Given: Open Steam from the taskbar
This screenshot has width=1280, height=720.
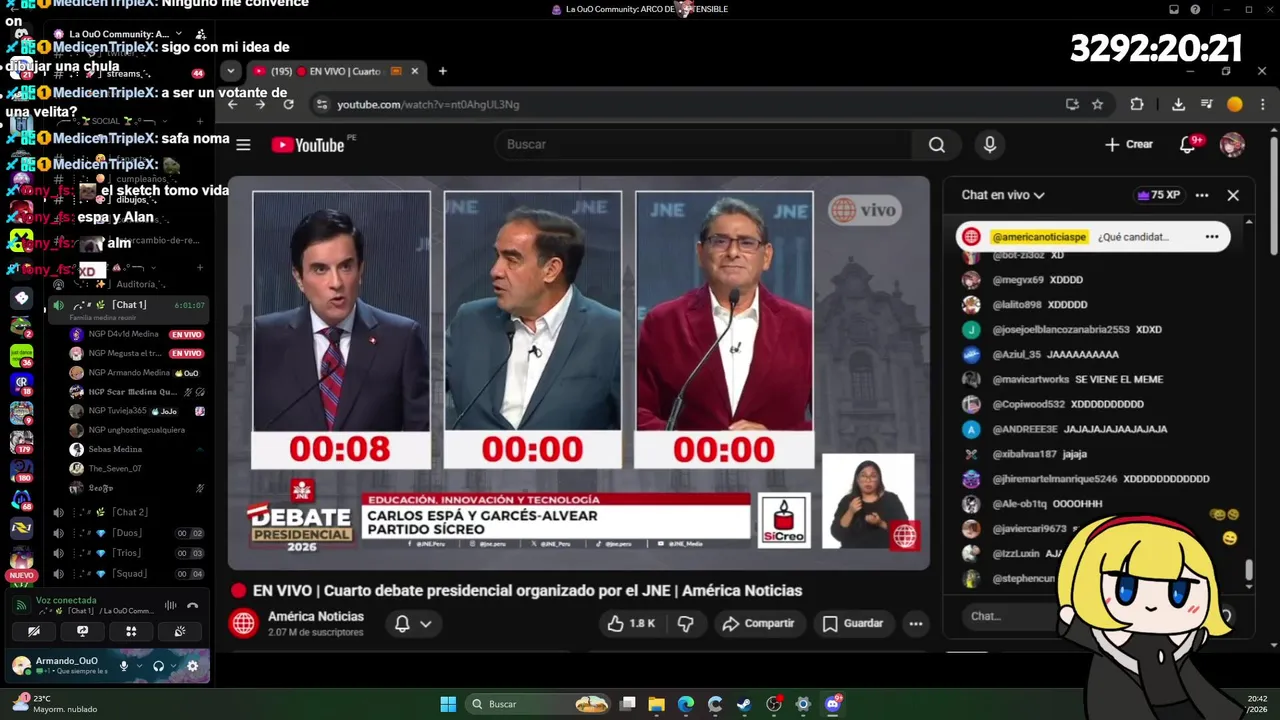Looking at the screenshot, I should pyautogui.click(x=744, y=704).
